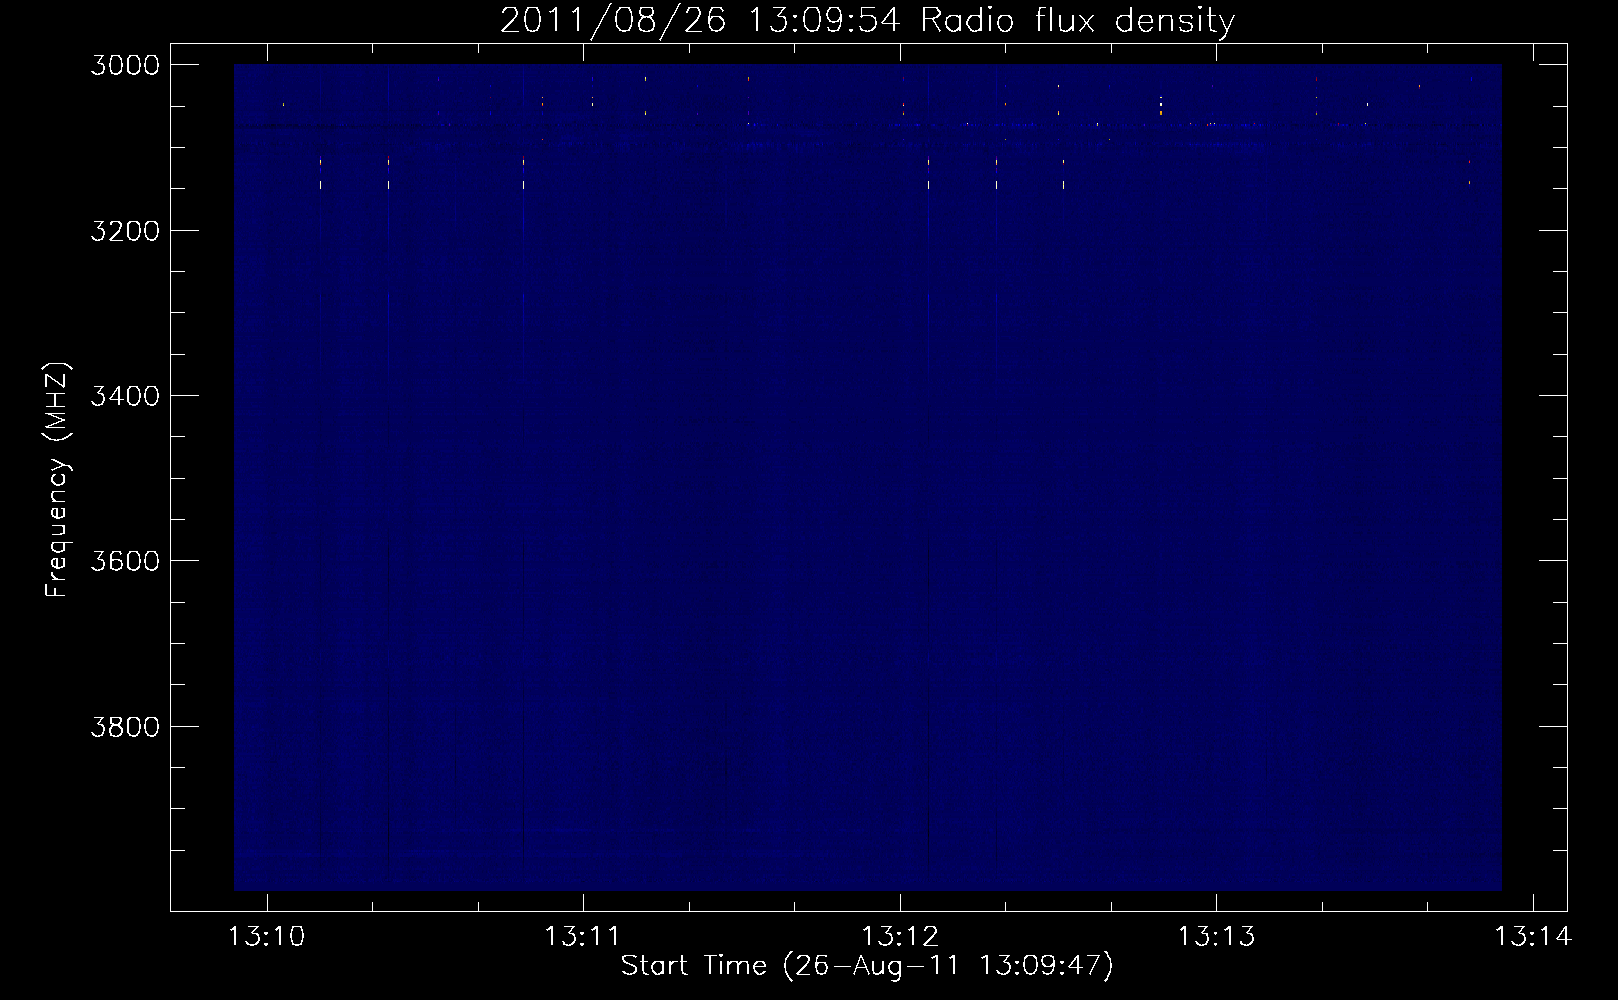Click the 13:10 time tick label
This screenshot has height=1000, width=1618.
click(x=267, y=937)
